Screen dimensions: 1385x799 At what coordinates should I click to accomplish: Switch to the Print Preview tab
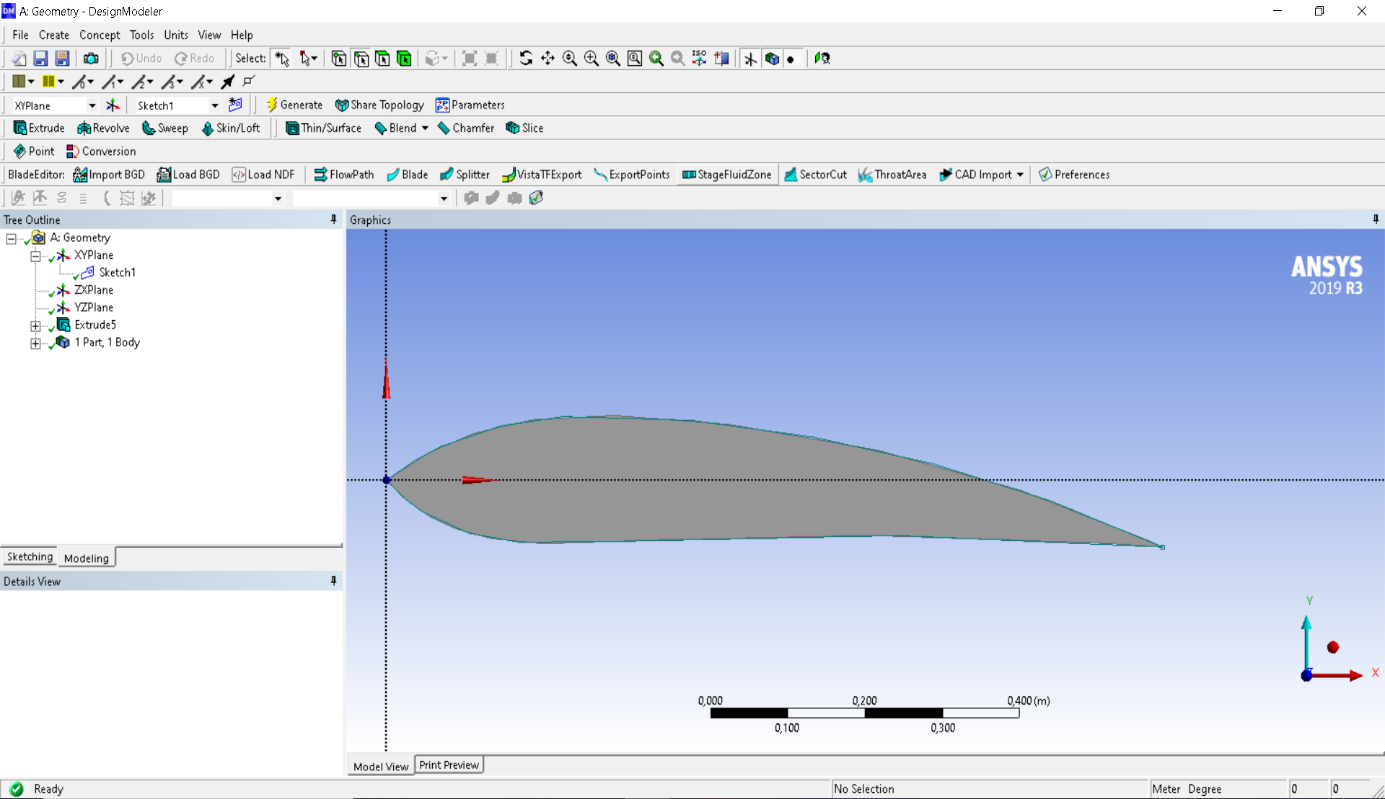tap(449, 765)
